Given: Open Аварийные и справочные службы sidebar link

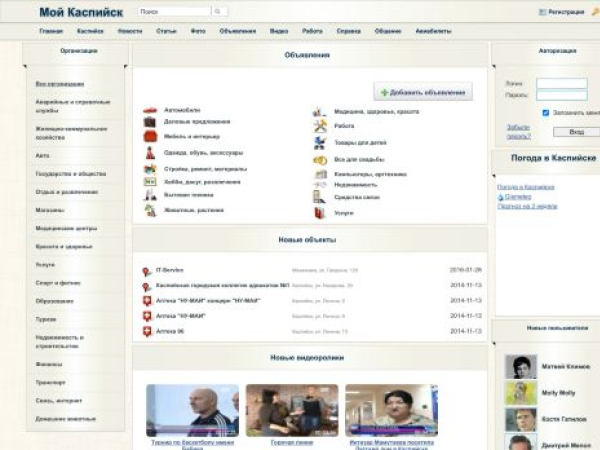Looking at the screenshot, I should coord(73,106).
